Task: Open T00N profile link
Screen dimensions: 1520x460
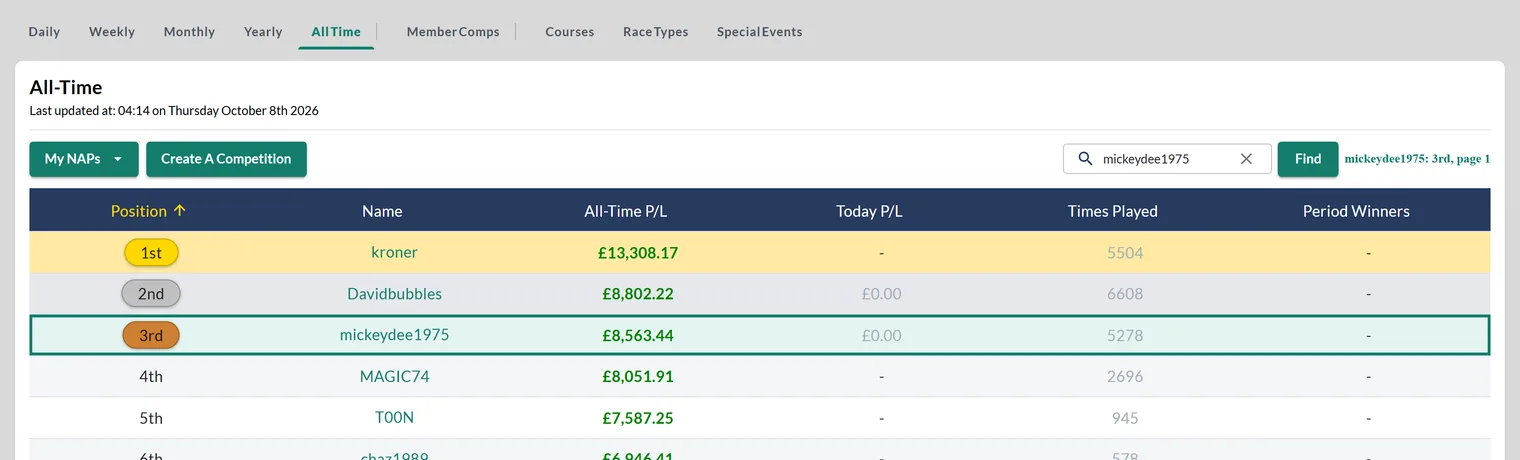Action: (x=394, y=418)
